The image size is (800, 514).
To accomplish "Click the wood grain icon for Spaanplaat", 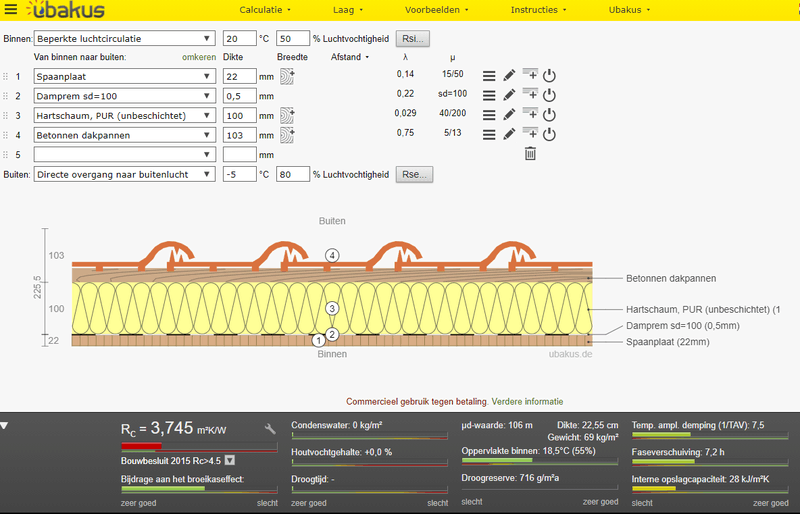I will [286, 76].
